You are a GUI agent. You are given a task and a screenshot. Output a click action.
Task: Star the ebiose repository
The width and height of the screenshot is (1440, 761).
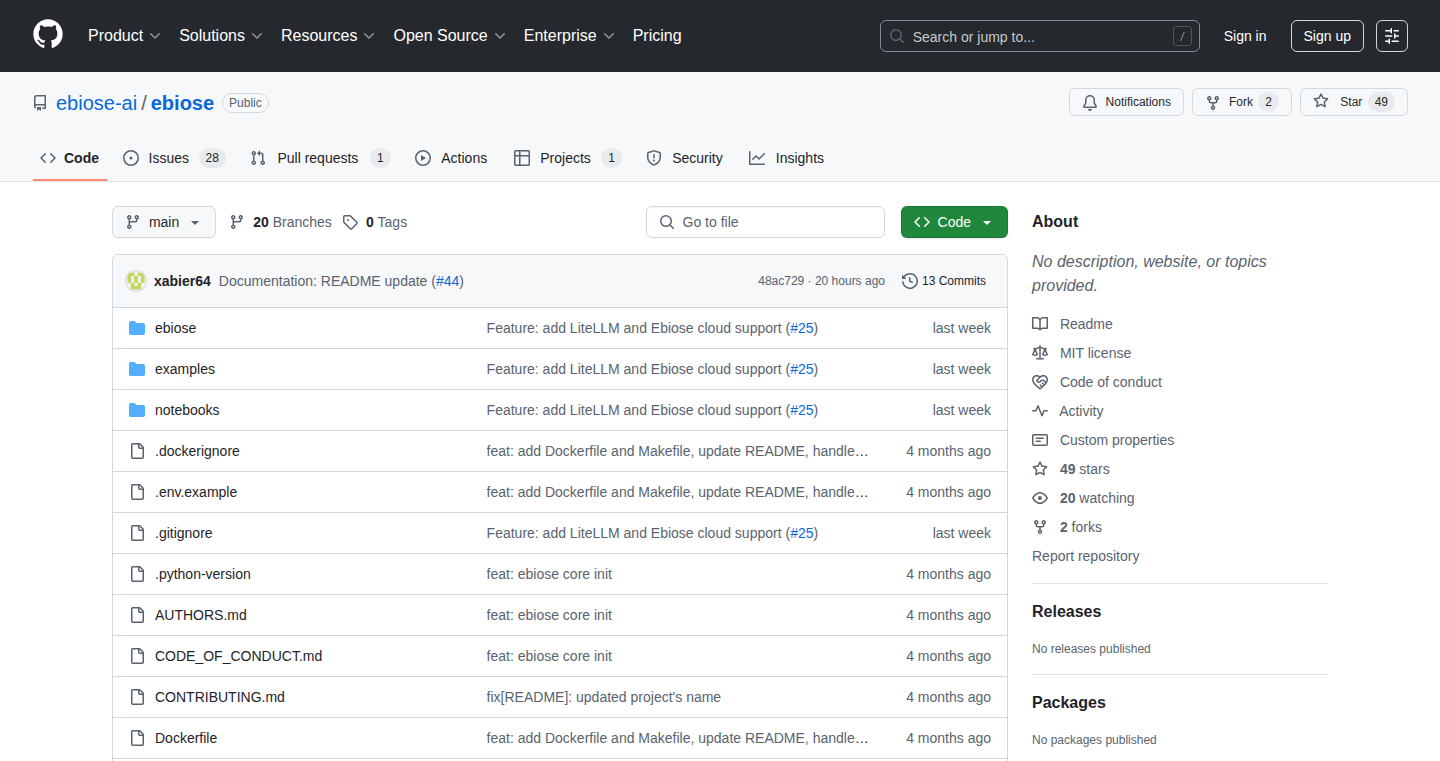pos(1354,102)
